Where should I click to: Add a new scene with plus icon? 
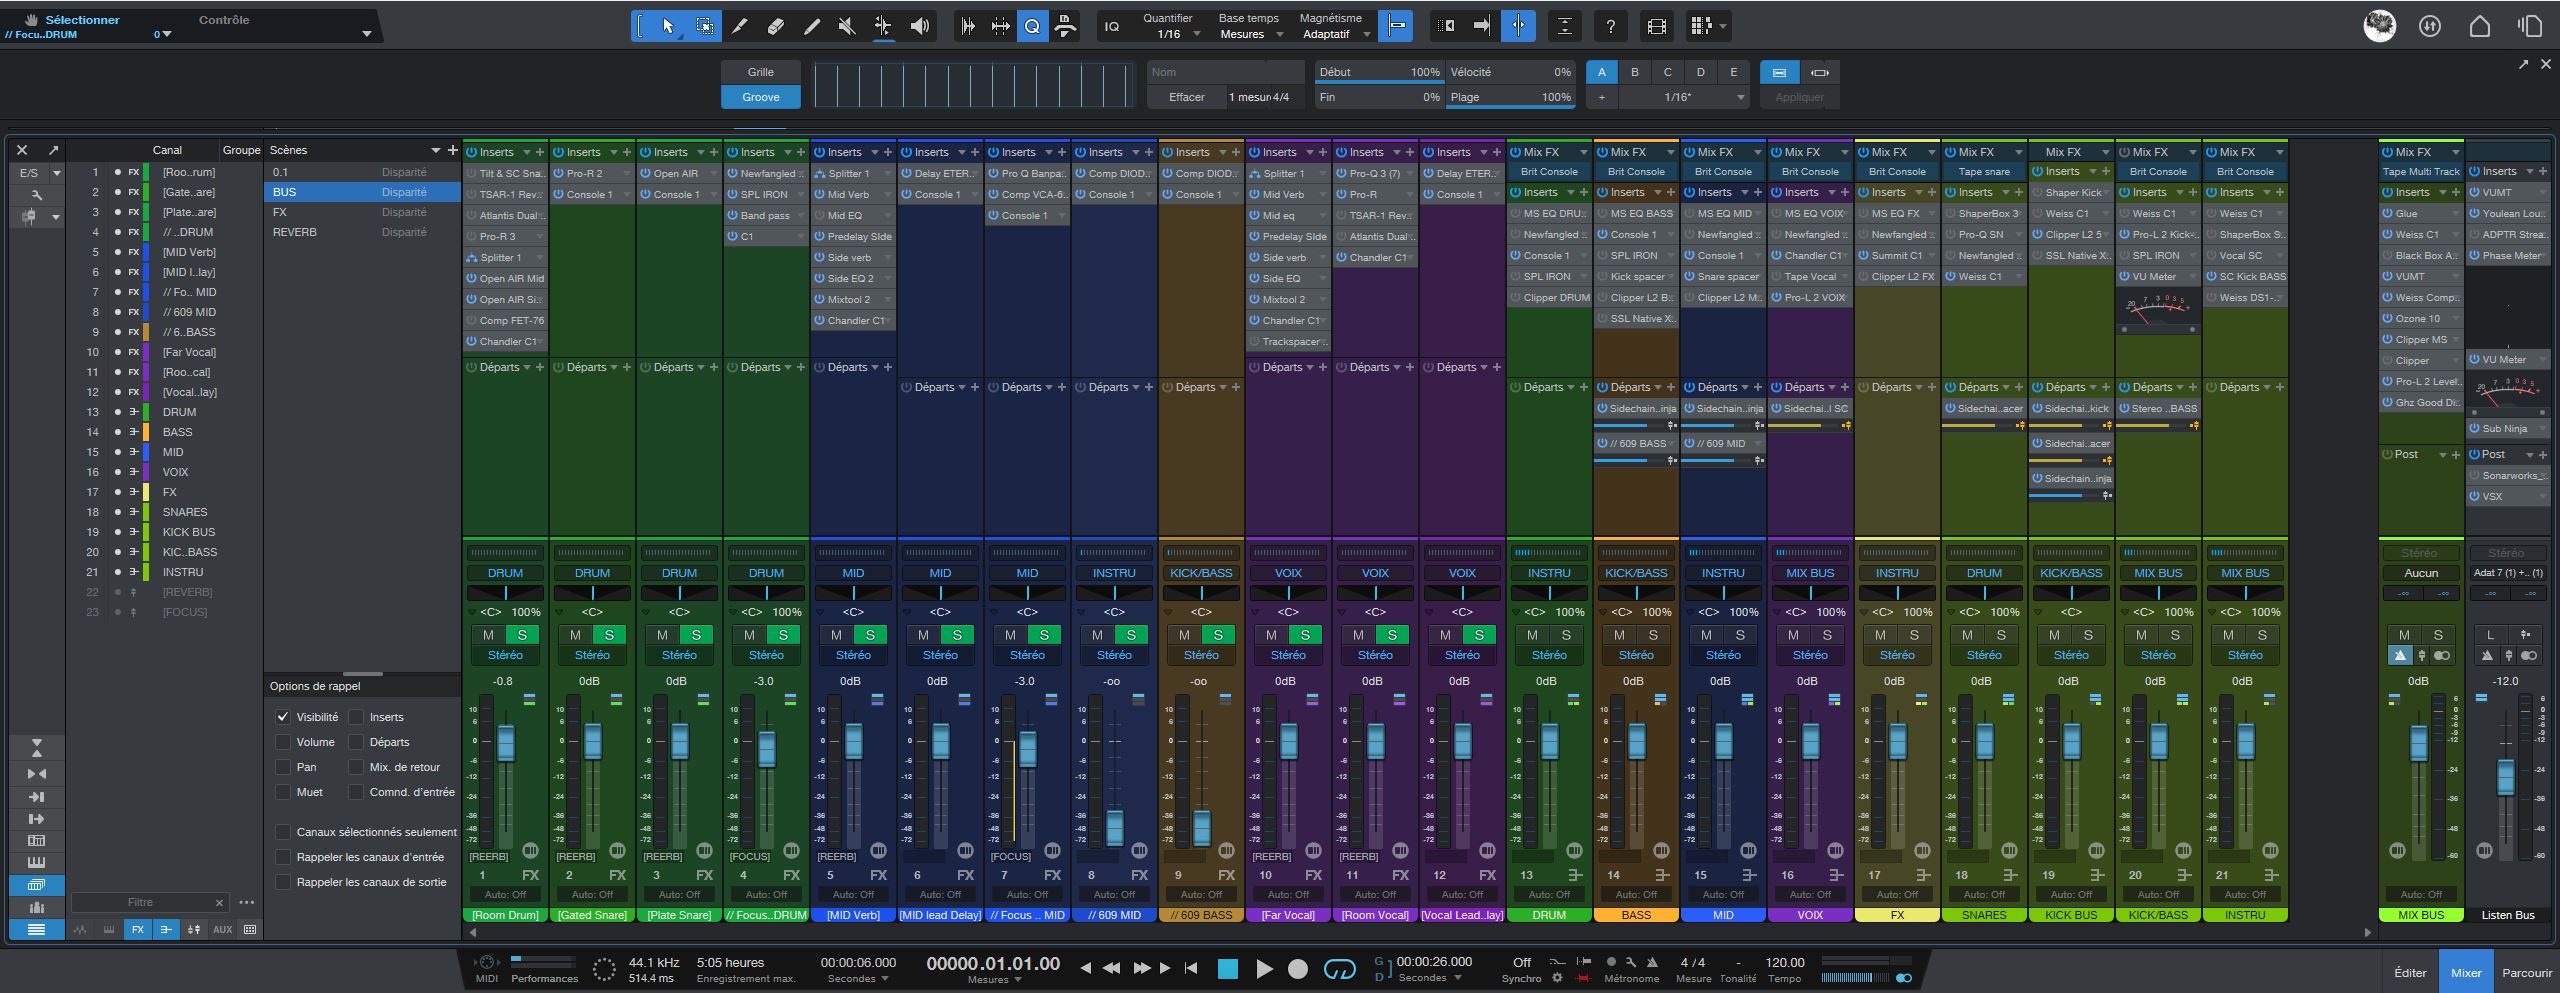453,150
